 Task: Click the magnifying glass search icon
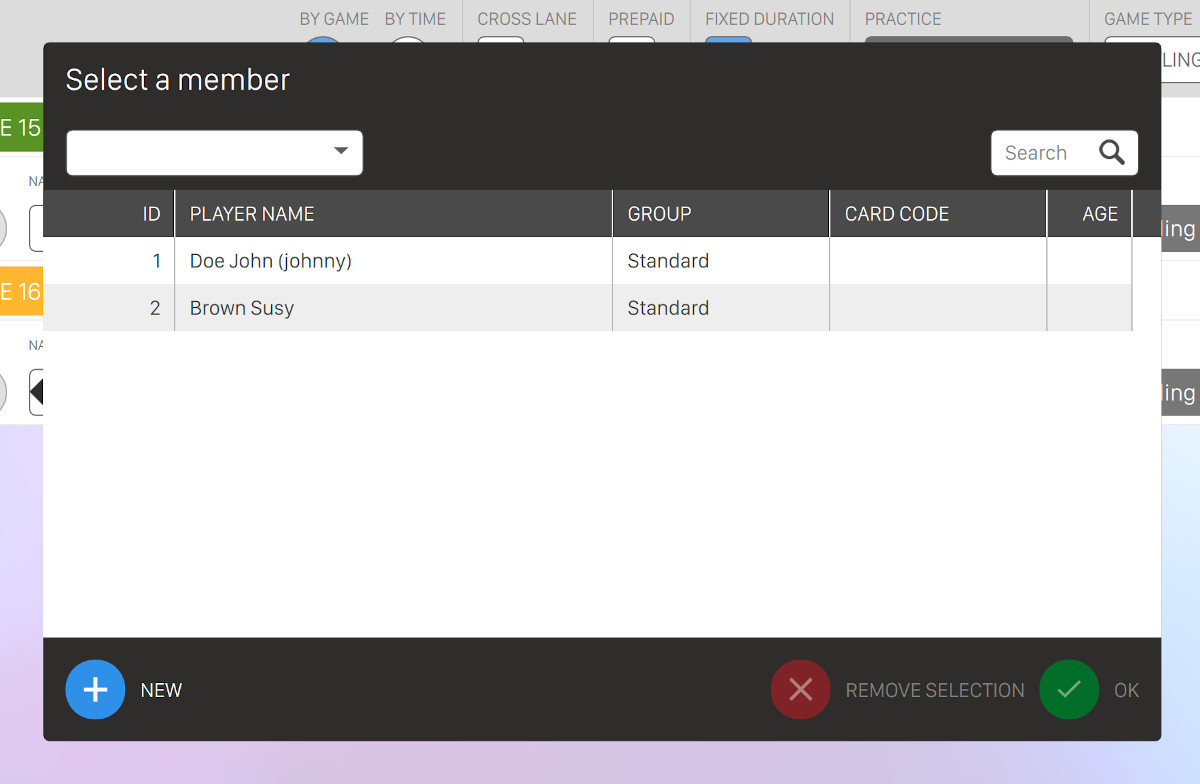(1112, 153)
